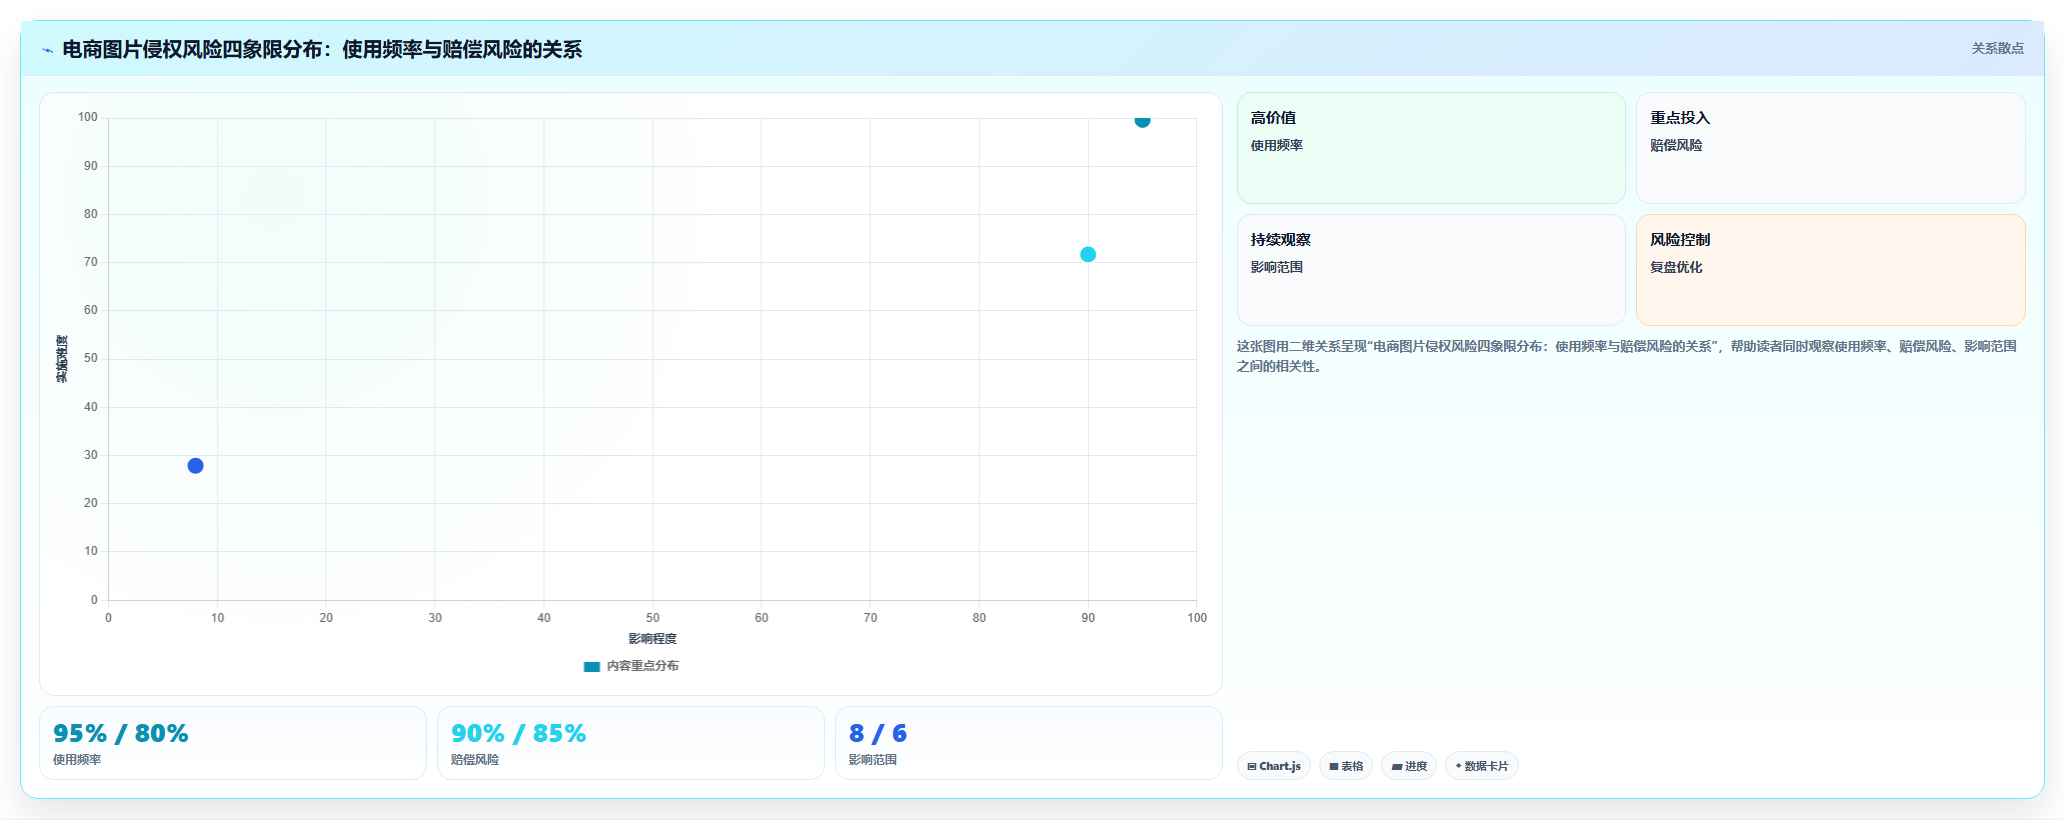Click the 进度 tag chip
This screenshot has height=820, width=2065.
(1409, 766)
